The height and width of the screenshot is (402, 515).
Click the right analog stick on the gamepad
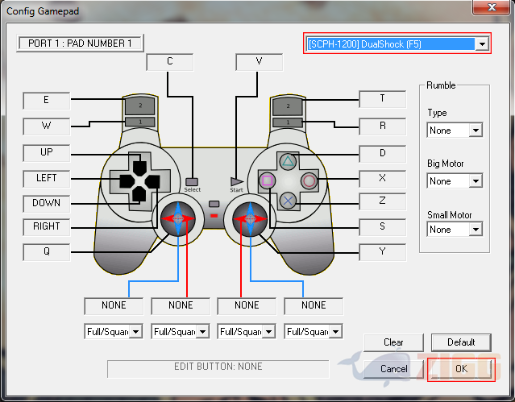[250, 219]
